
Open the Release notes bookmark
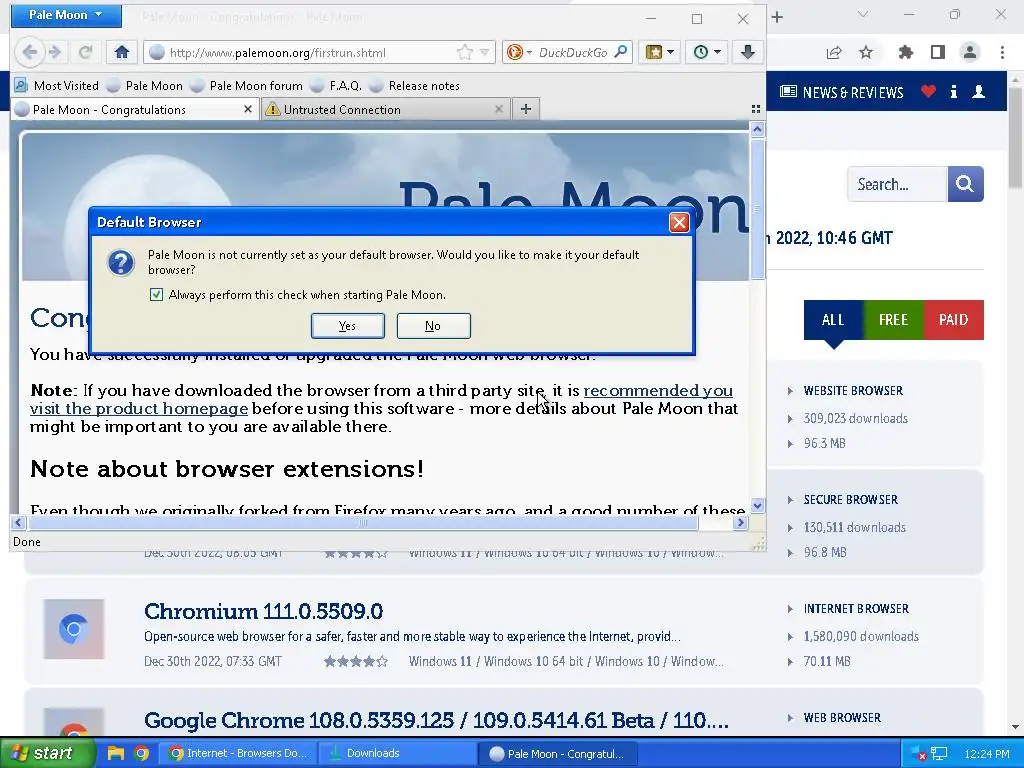(415, 86)
